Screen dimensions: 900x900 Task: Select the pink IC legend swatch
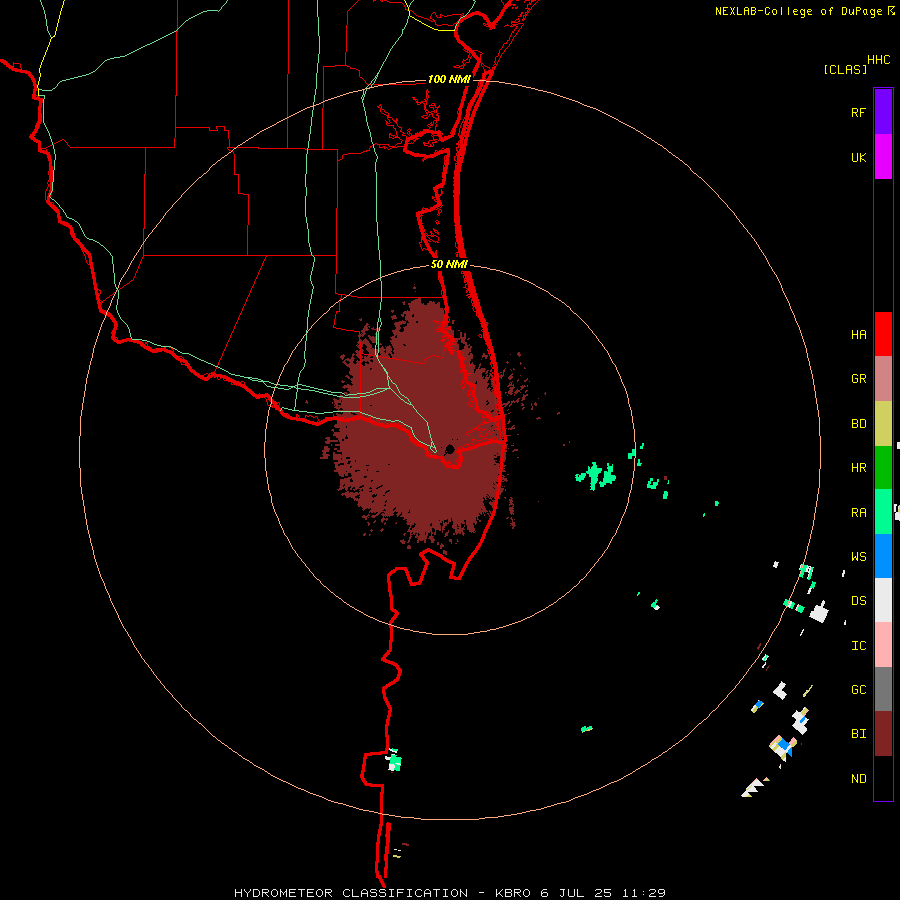click(x=883, y=645)
